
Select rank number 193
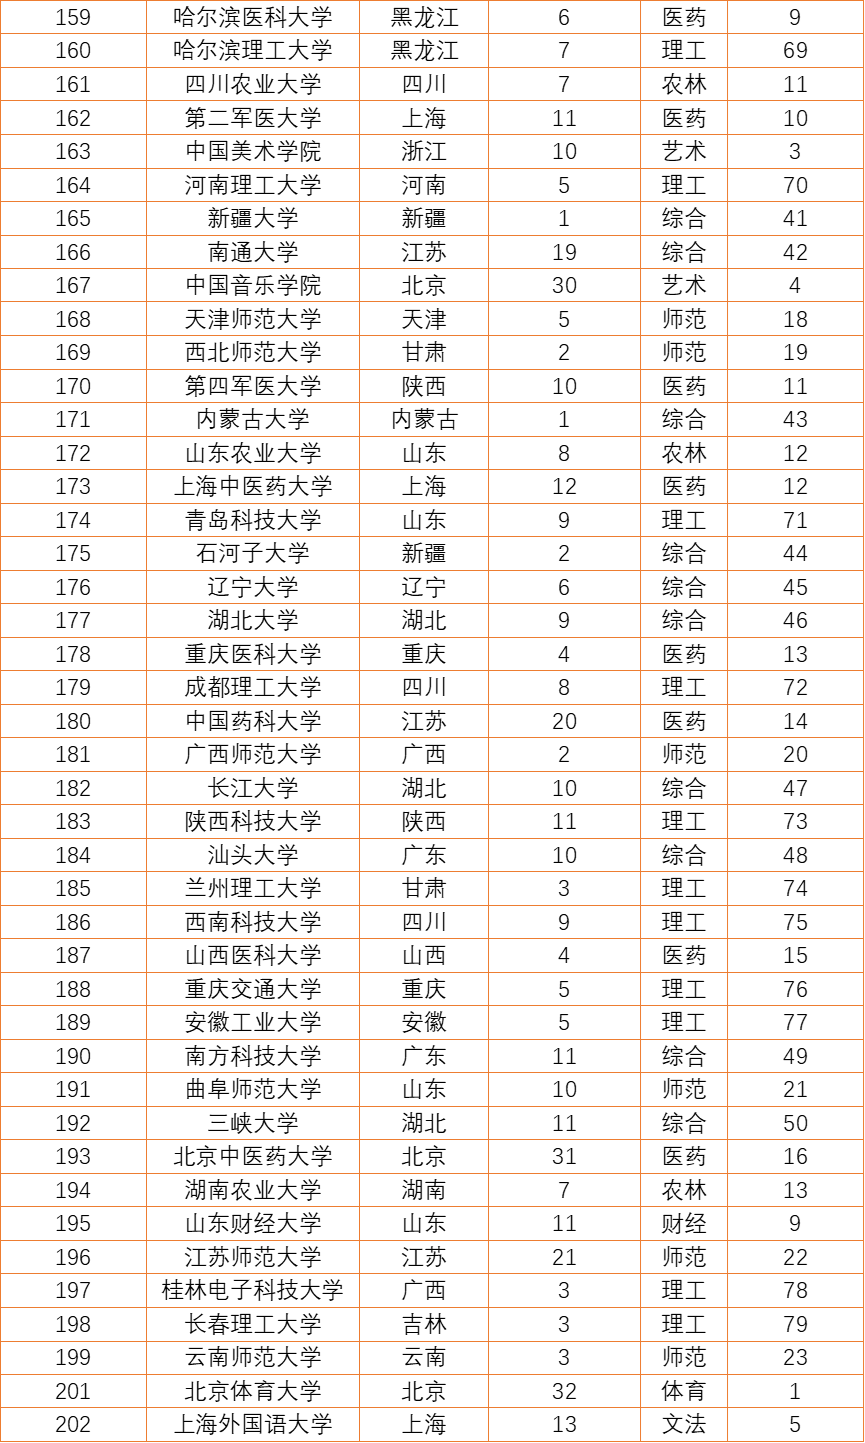[73, 1156]
